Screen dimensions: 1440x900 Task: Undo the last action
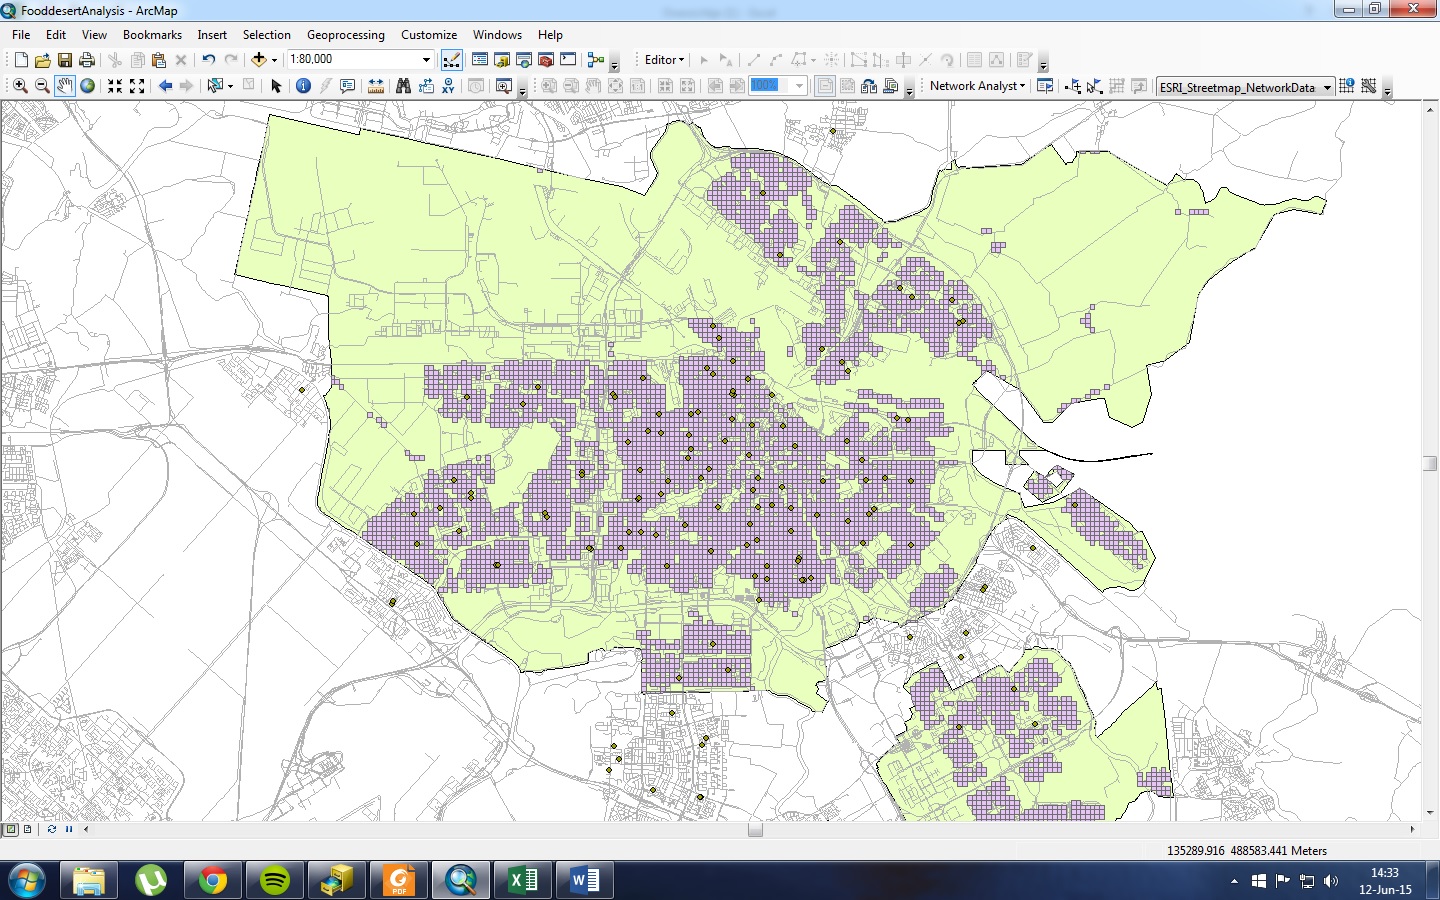click(208, 60)
